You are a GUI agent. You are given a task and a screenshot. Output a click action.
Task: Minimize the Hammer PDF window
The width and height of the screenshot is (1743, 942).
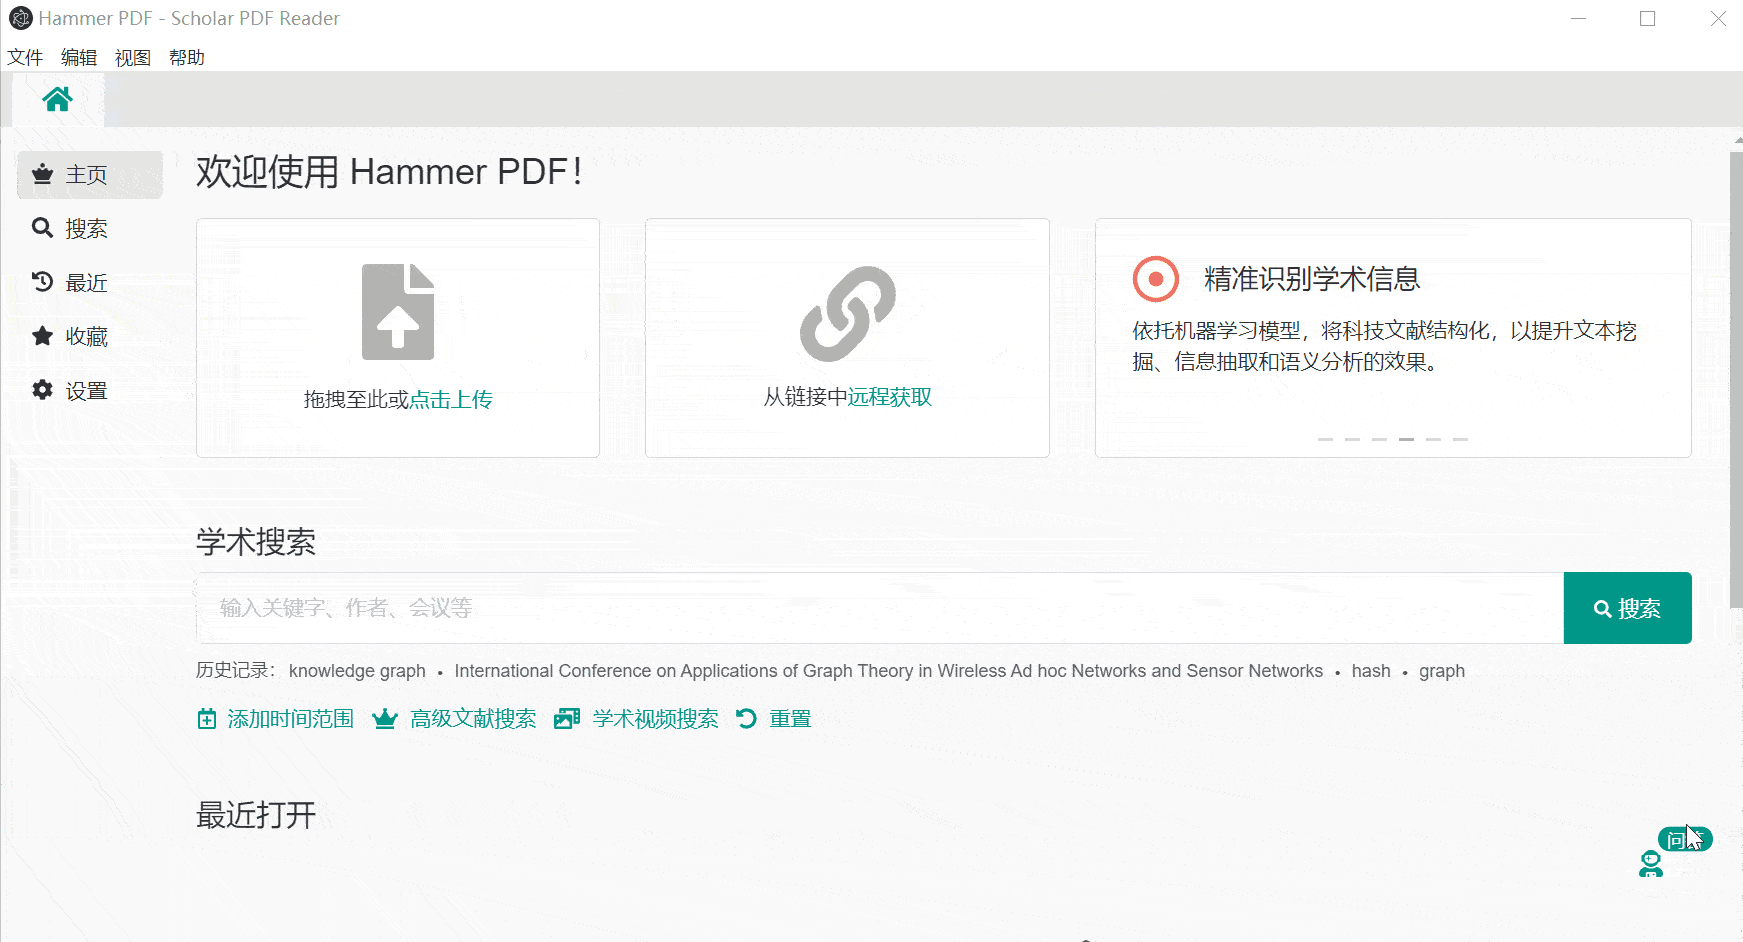coord(1578,18)
